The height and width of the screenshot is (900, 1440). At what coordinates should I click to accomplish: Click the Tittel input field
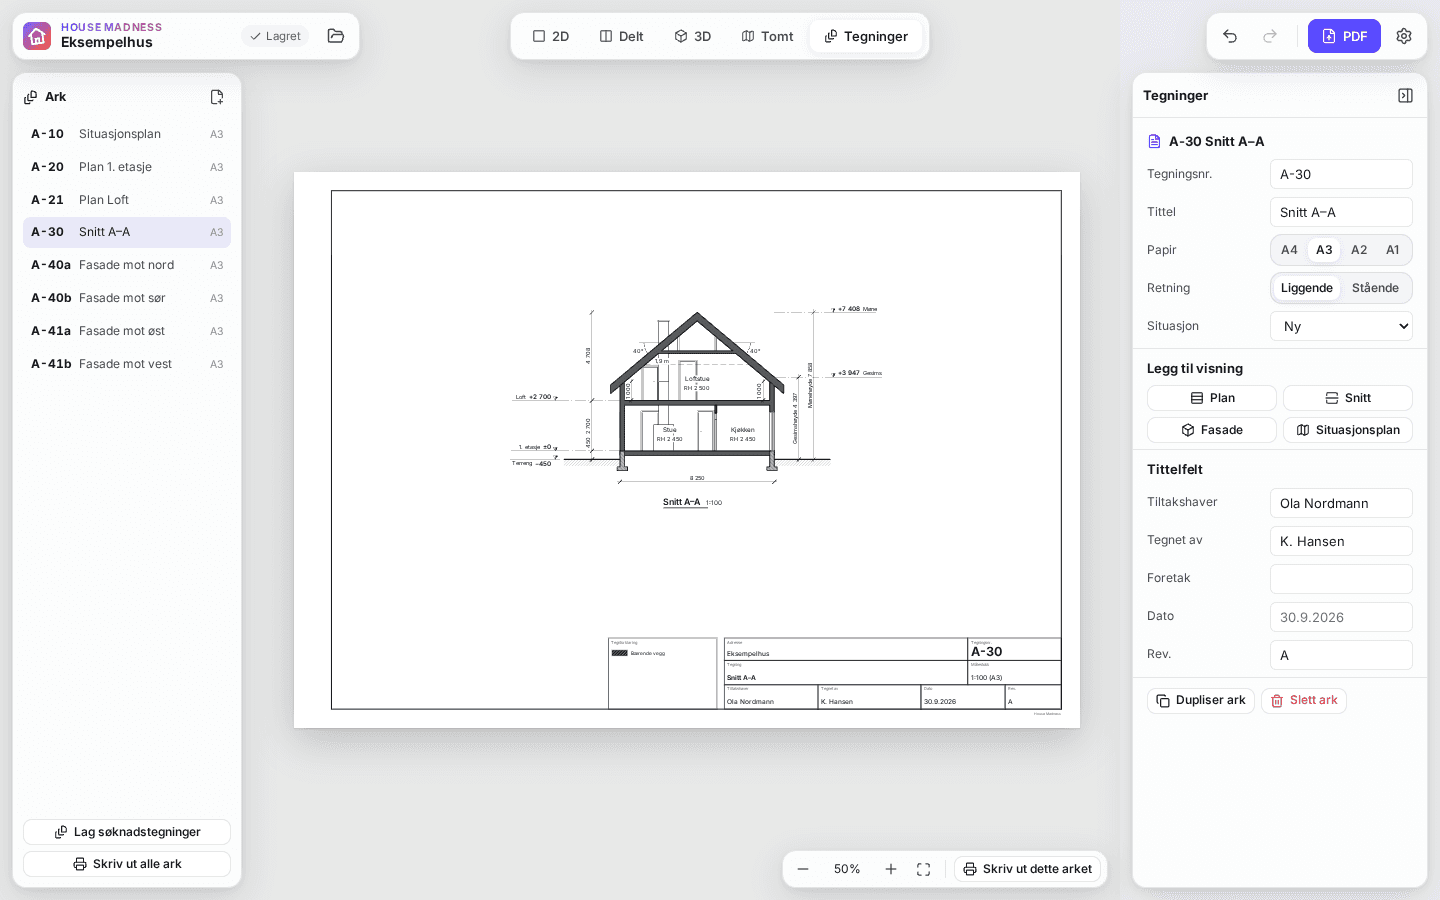click(x=1341, y=212)
